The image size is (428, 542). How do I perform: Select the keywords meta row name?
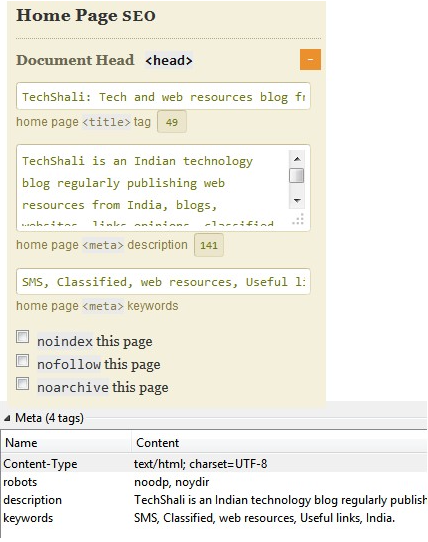[x=28, y=518]
